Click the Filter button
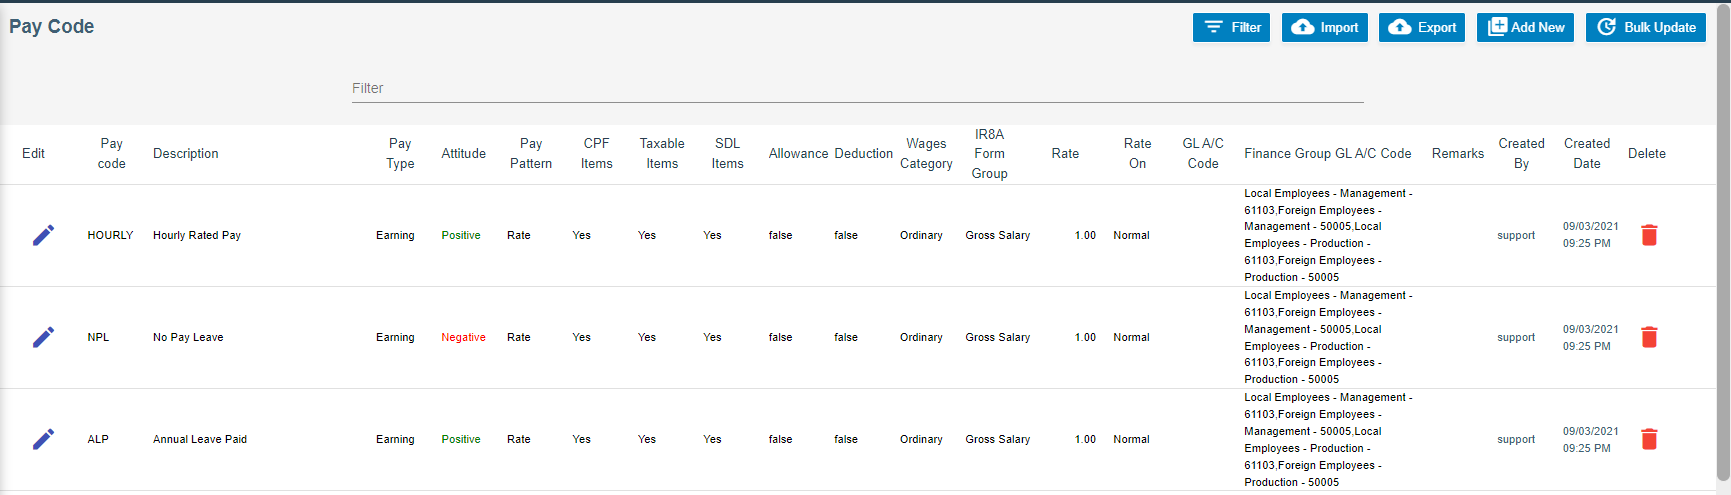The height and width of the screenshot is (495, 1731). point(1231,27)
